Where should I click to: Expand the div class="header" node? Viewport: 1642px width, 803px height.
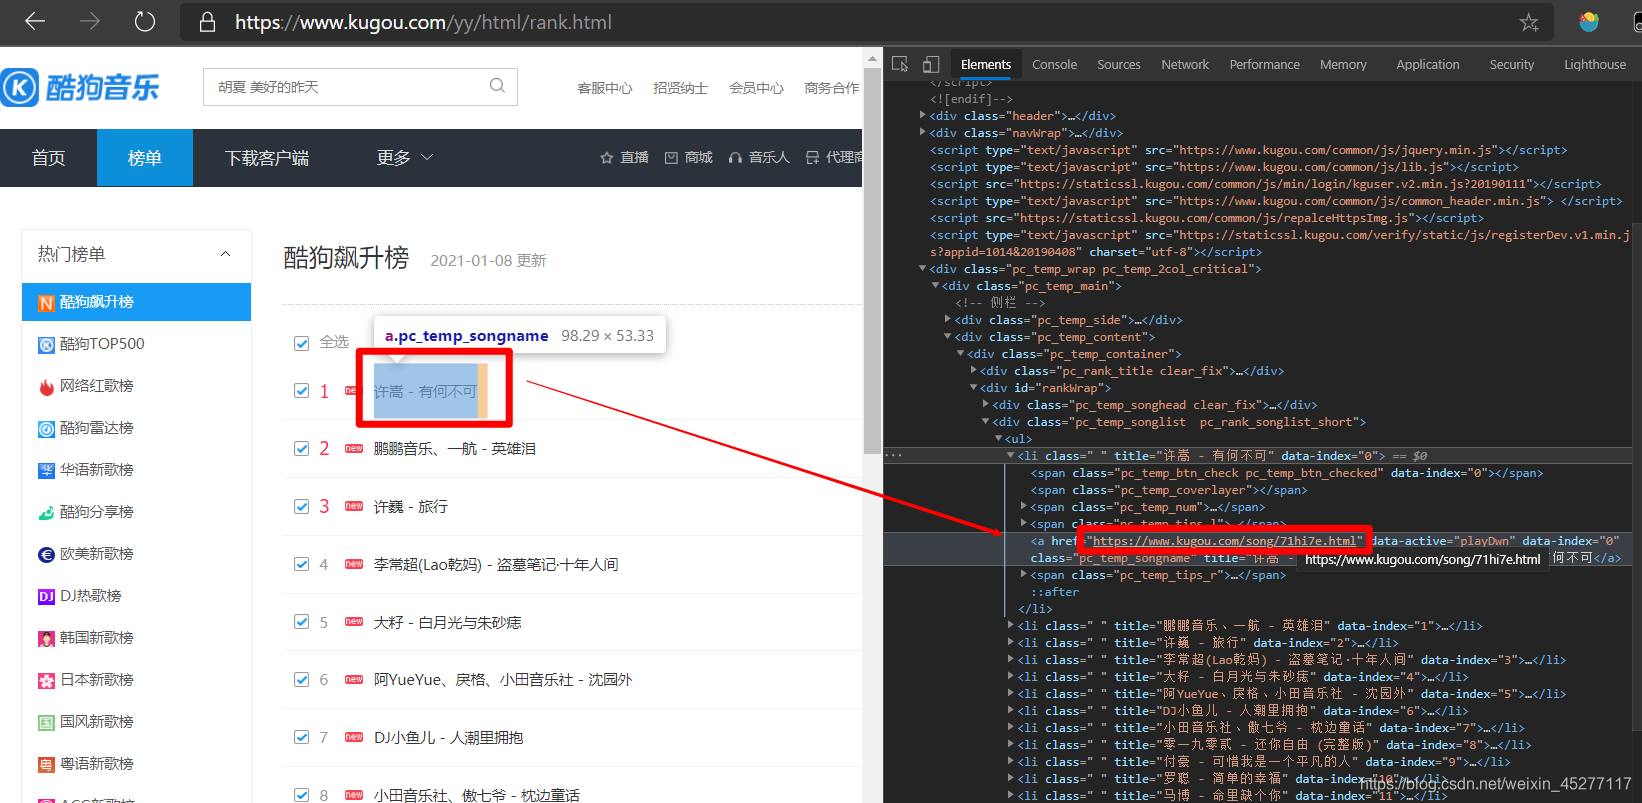[922, 116]
